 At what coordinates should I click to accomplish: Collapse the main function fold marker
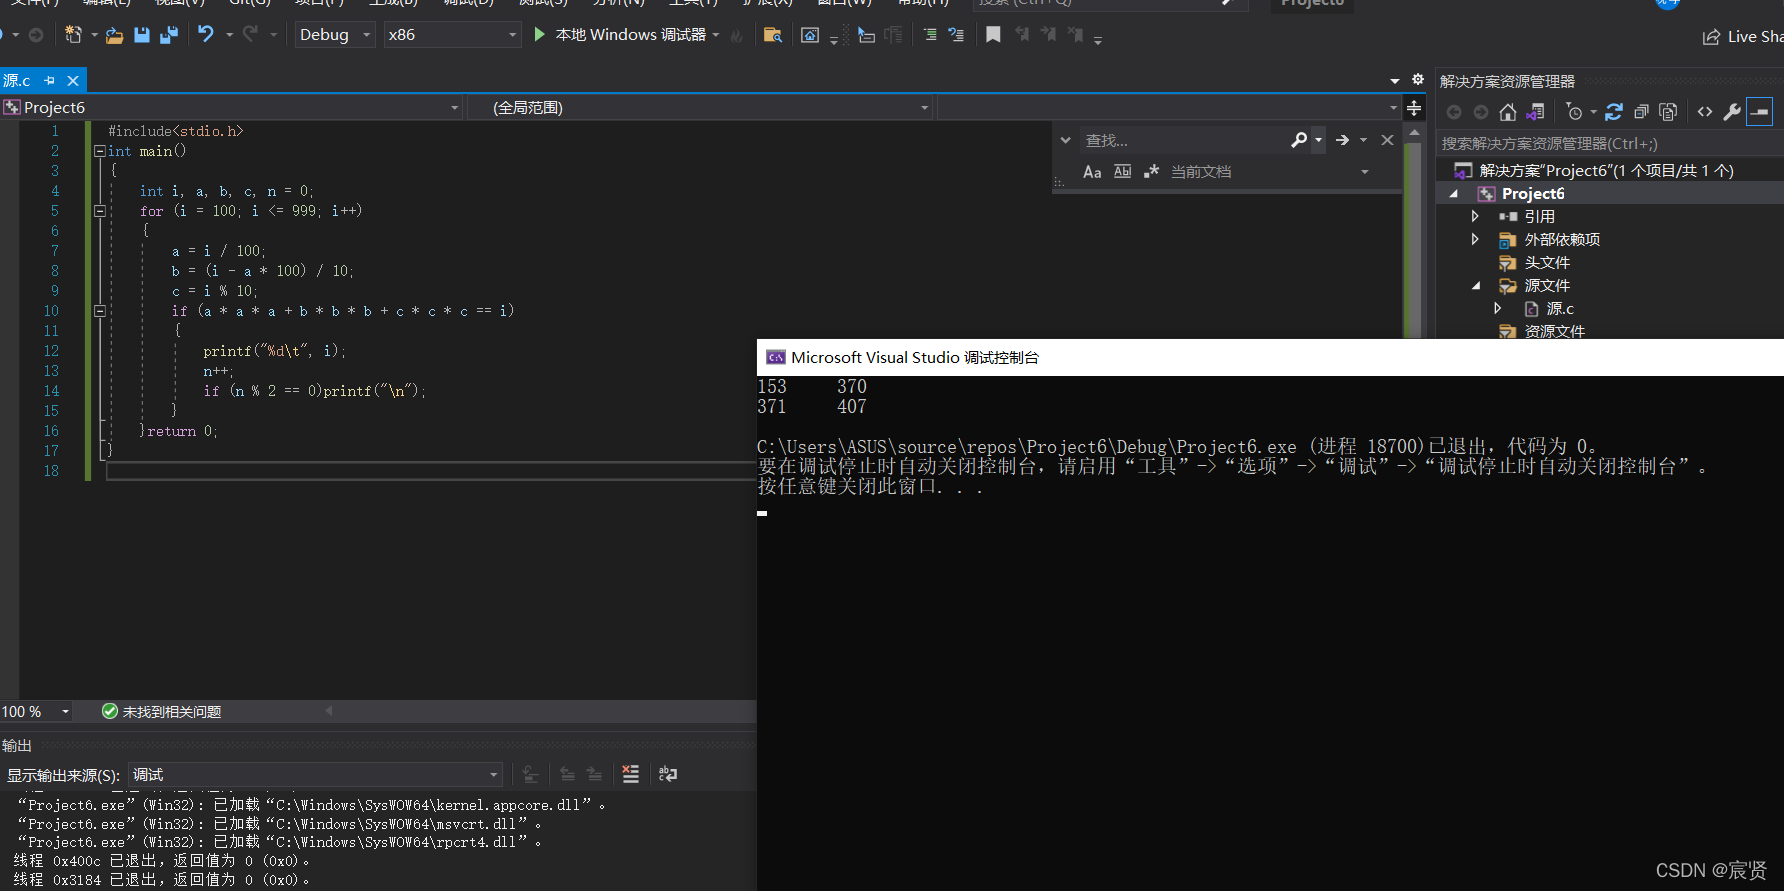pos(99,151)
